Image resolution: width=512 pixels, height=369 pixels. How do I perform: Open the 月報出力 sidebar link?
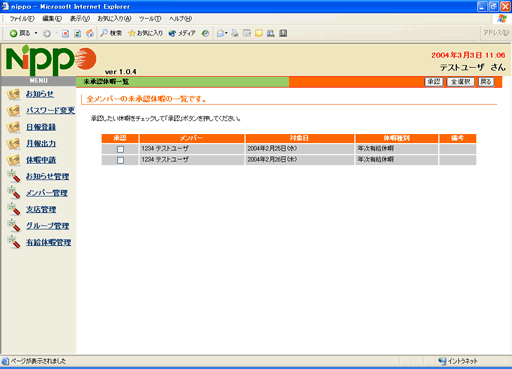[x=41, y=144]
